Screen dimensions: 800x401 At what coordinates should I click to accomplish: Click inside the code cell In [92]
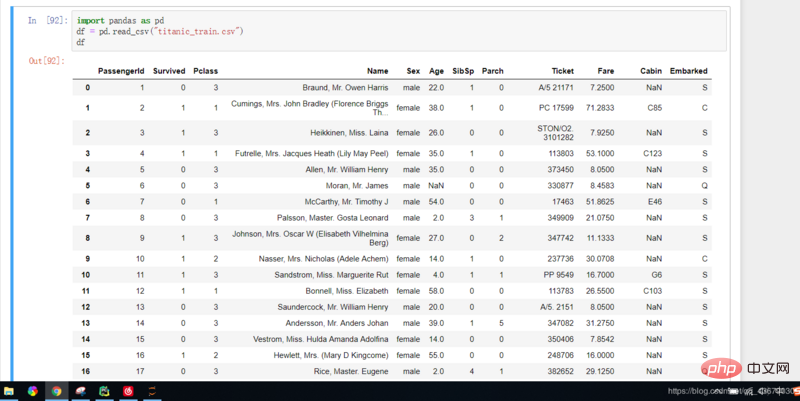(x=399, y=31)
